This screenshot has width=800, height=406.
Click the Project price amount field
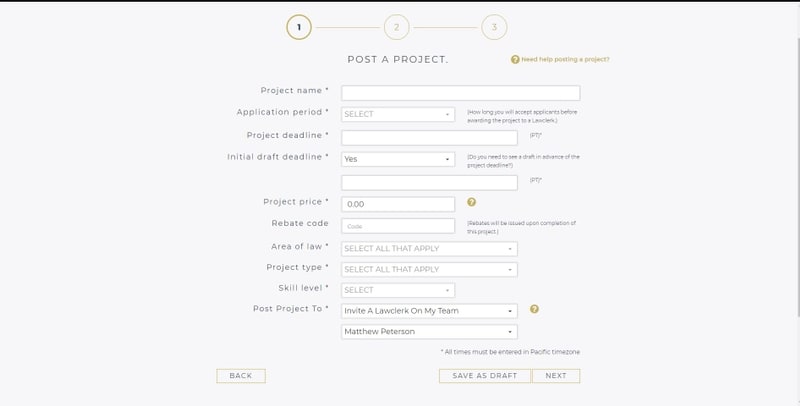(x=398, y=204)
